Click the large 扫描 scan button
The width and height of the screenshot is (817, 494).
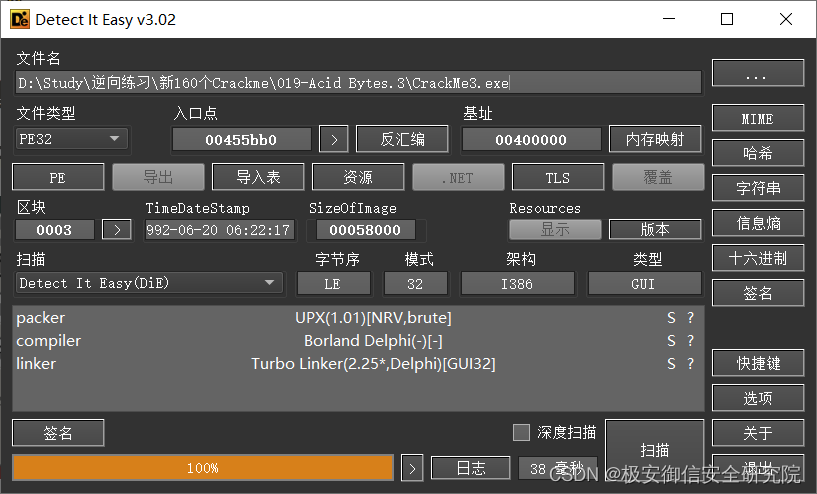(x=654, y=449)
